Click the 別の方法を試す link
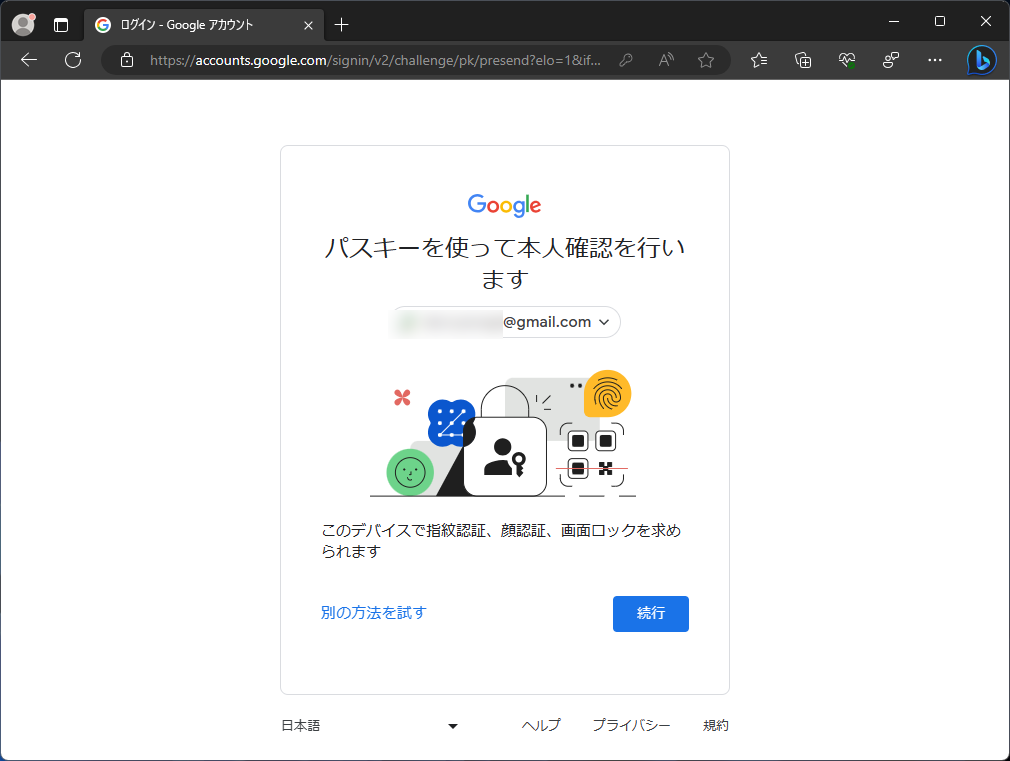 (x=373, y=613)
